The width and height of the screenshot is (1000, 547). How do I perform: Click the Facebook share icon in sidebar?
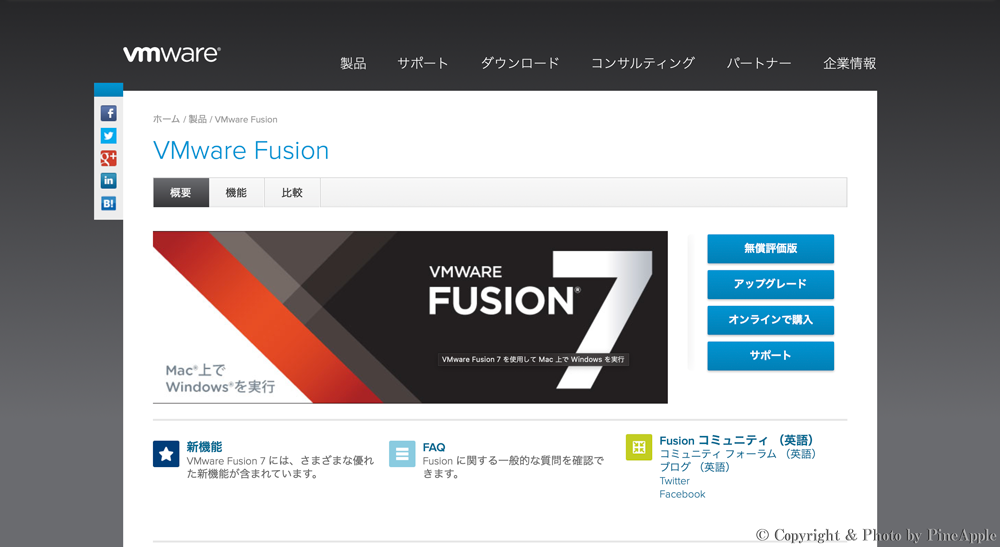[x=108, y=113]
